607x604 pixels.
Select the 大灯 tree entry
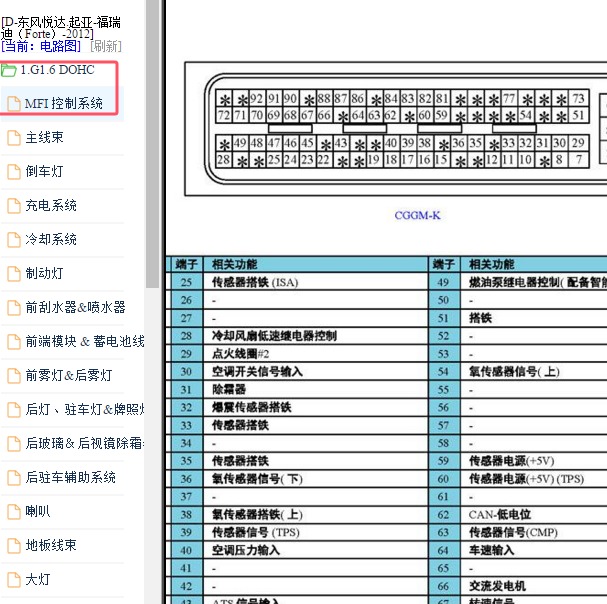pyautogui.click(x=38, y=580)
